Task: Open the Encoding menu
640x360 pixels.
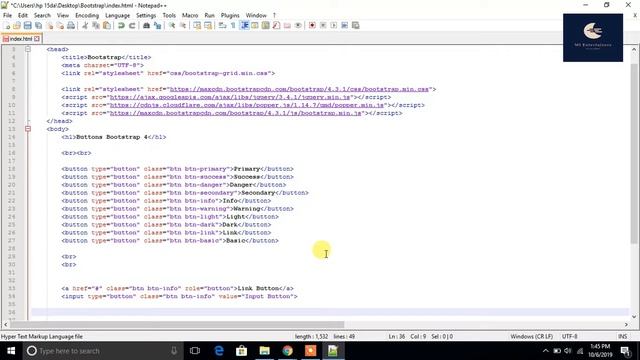Action: click(x=87, y=15)
